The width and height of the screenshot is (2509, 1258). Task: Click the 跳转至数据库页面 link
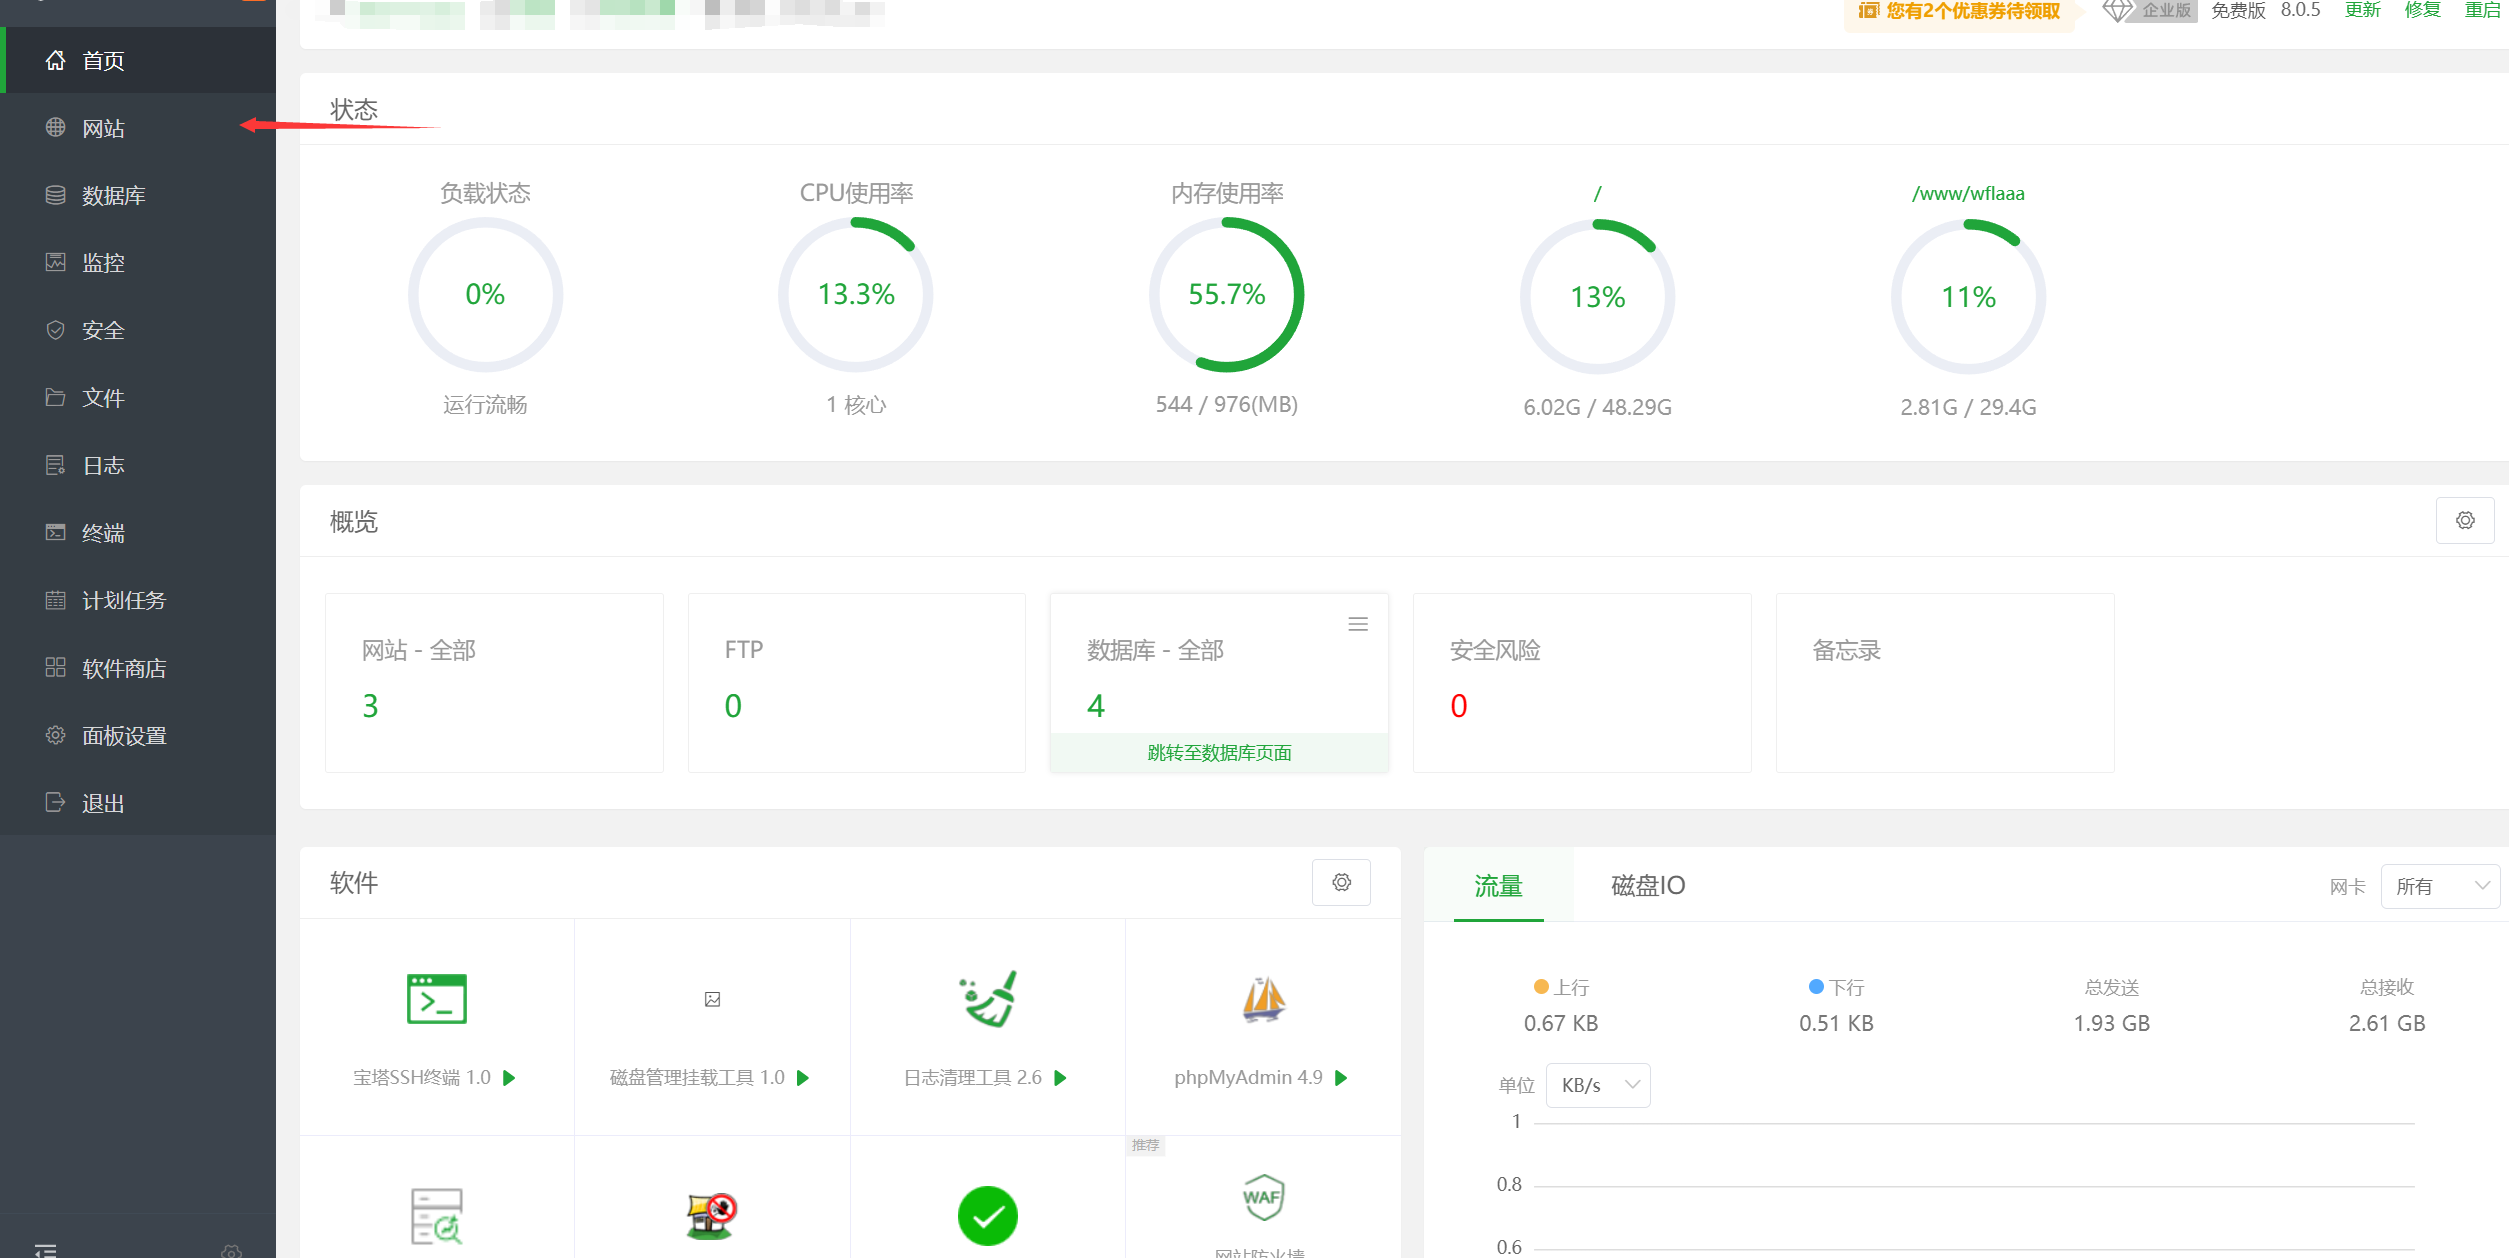[x=1219, y=753]
